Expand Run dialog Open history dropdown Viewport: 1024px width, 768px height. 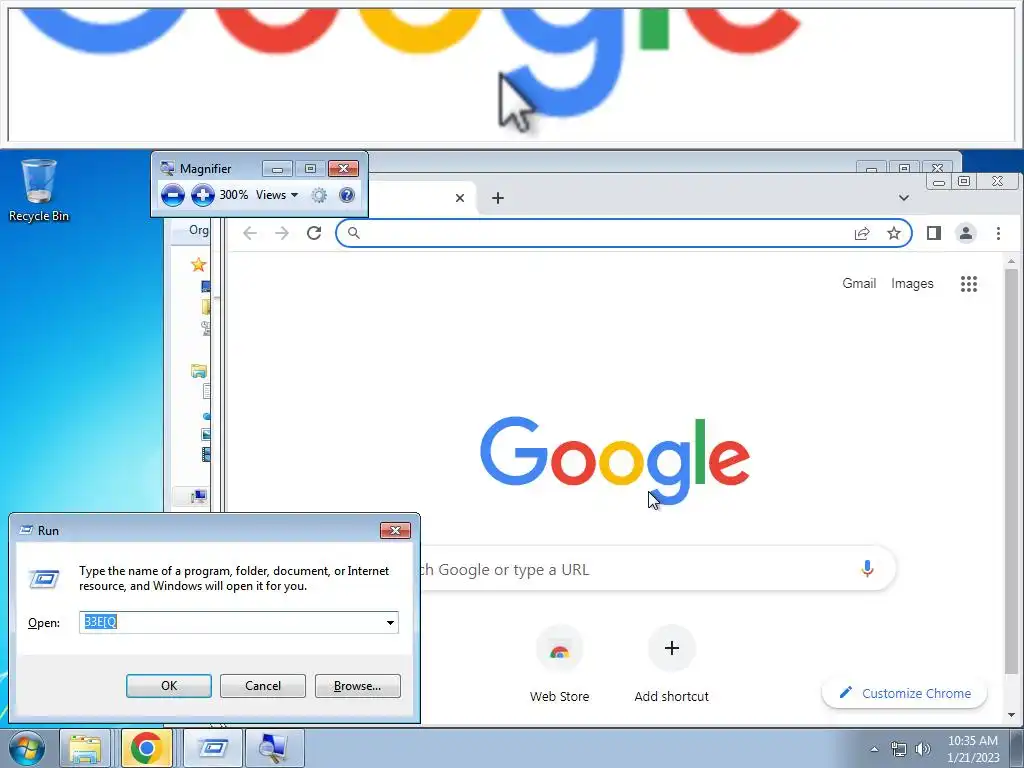click(391, 622)
